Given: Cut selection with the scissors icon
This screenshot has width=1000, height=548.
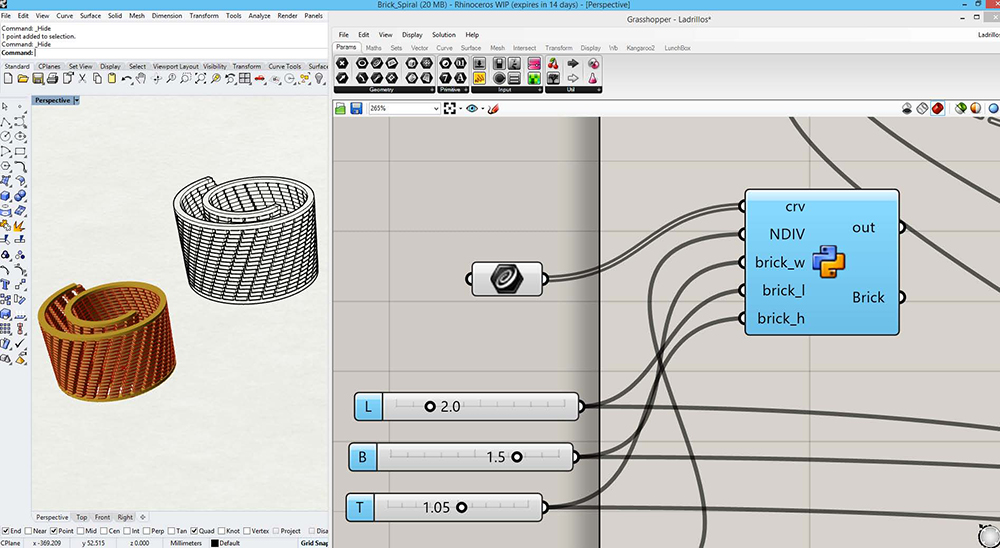Looking at the screenshot, I should (82, 78).
